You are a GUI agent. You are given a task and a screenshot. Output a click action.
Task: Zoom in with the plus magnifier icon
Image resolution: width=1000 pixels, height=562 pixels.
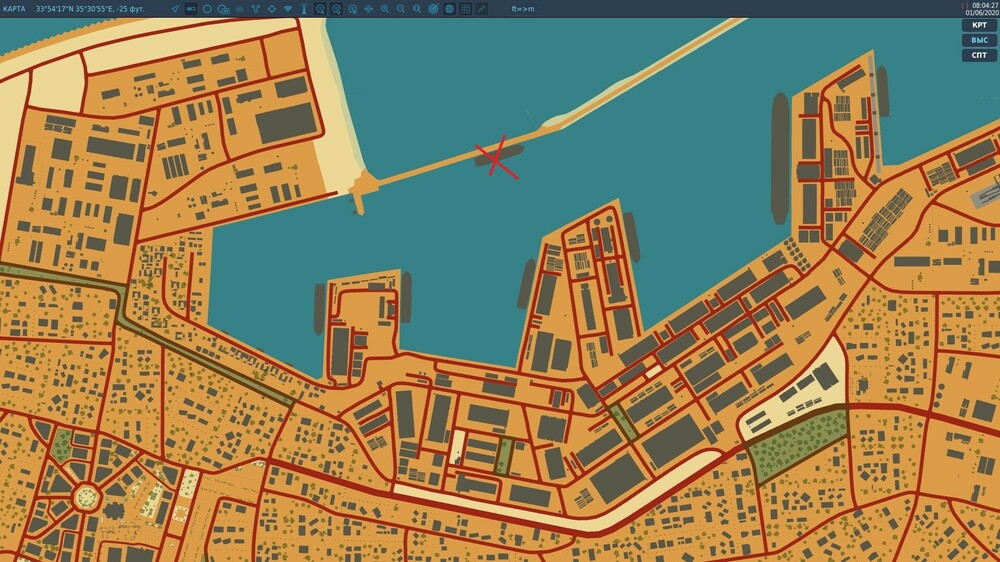385,9
